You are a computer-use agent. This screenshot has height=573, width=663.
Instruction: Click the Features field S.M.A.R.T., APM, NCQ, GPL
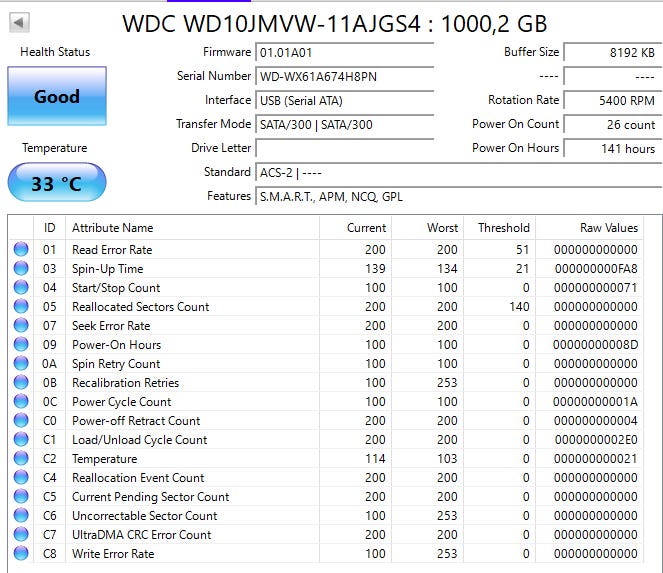pyautogui.click(x=459, y=197)
